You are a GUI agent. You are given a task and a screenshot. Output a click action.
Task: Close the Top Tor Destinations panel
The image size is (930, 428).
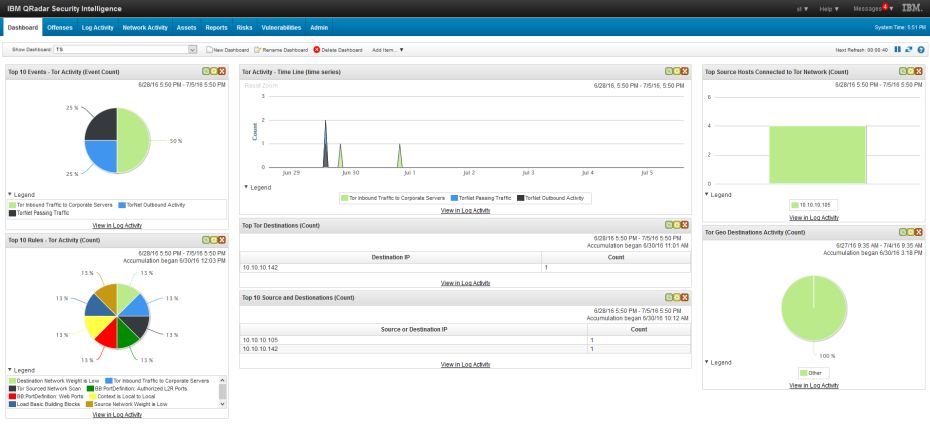pos(688,225)
